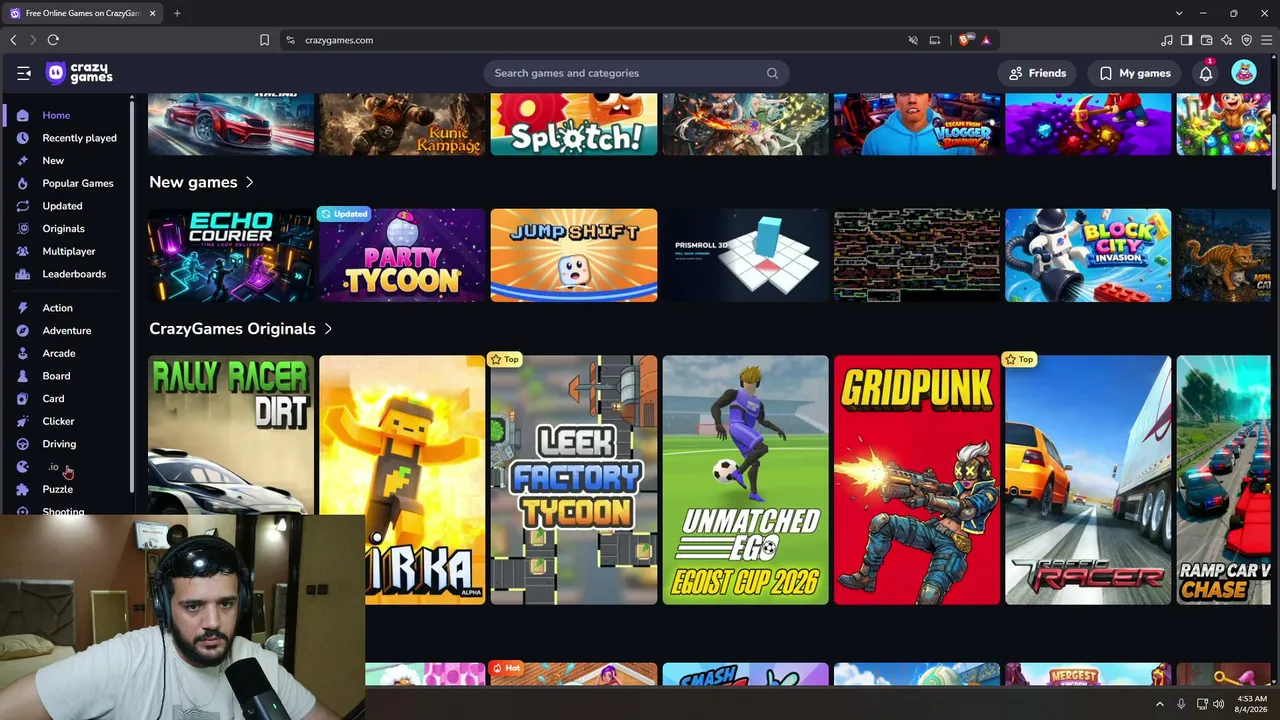The height and width of the screenshot is (720, 1280).
Task: Reload the page
Action: (53, 40)
